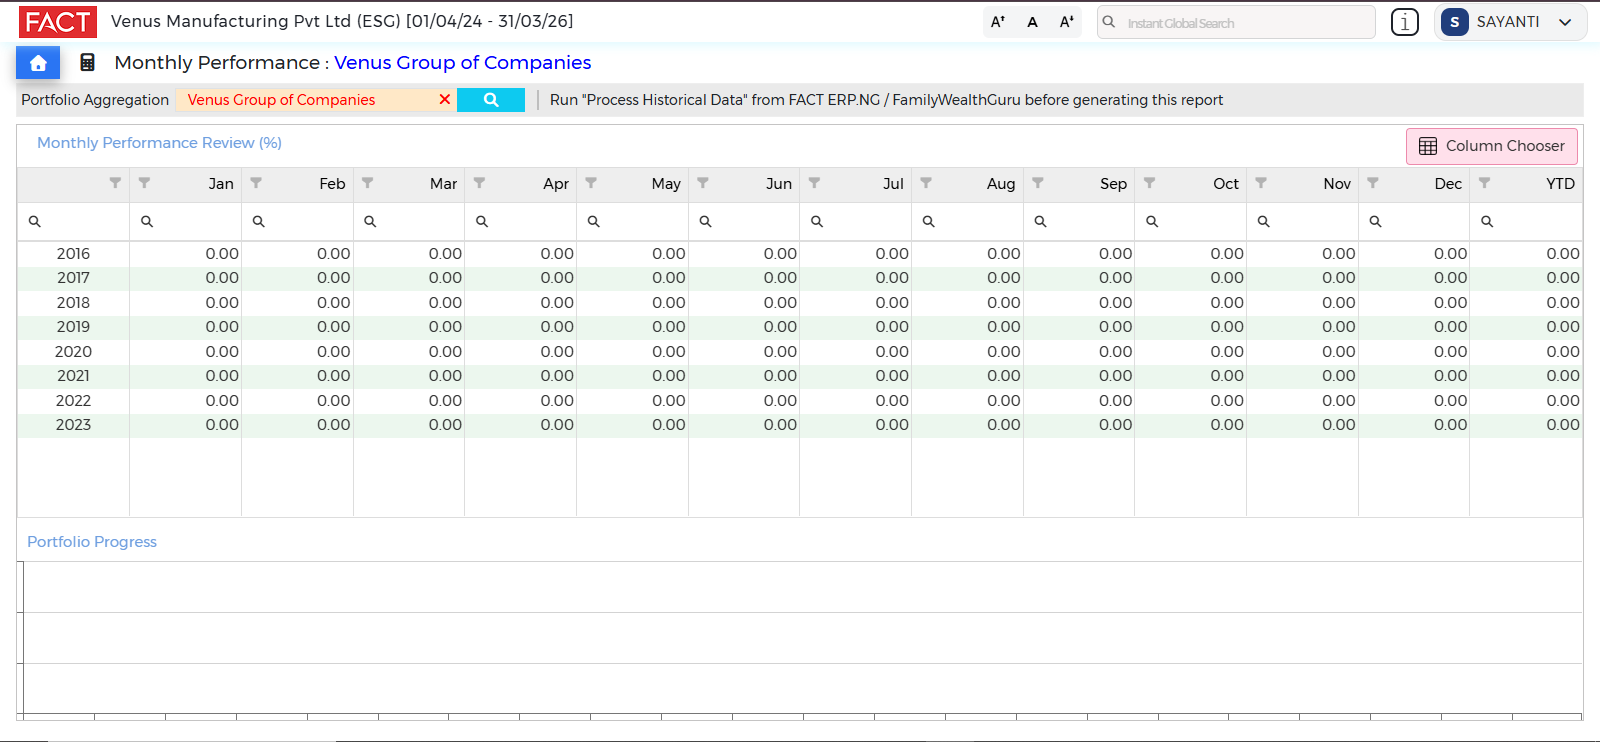Viewport: 1600px width, 742px height.
Task: Clear Venus Group of Companies selection
Action: [444, 99]
